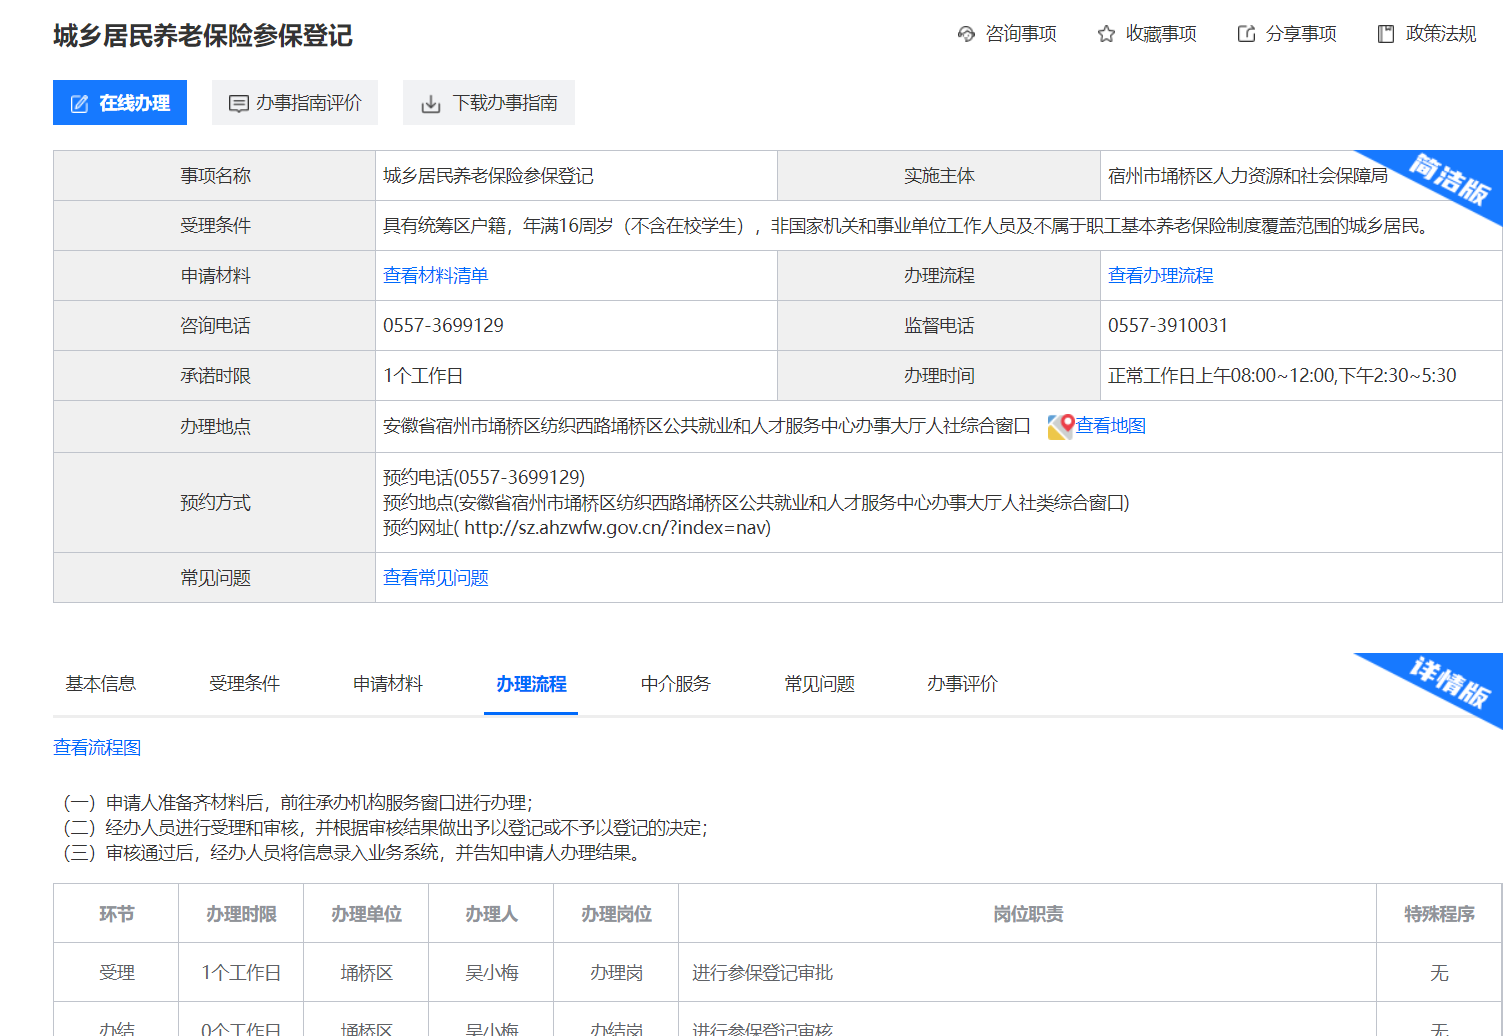
Task: Switch to the 基本信息 tab
Action: click(100, 684)
